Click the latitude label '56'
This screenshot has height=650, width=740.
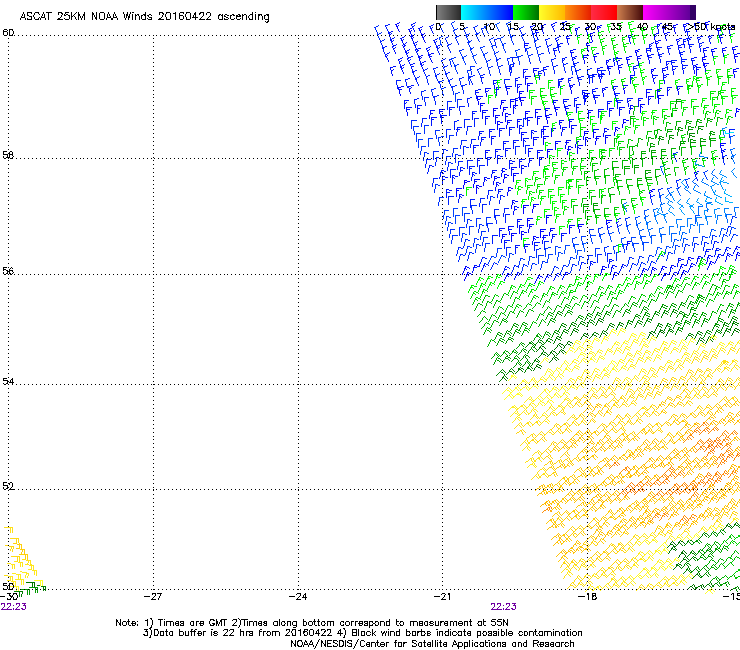coord(8,271)
